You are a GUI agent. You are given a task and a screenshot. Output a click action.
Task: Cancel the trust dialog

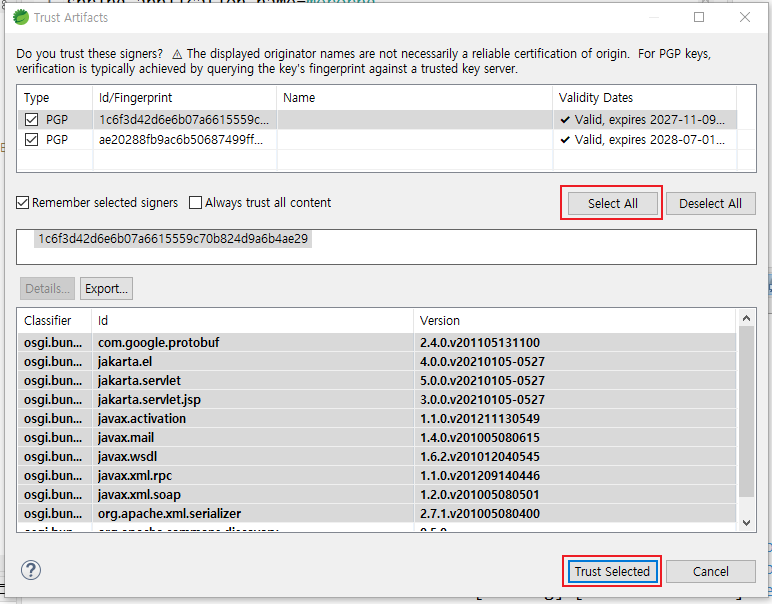710,572
